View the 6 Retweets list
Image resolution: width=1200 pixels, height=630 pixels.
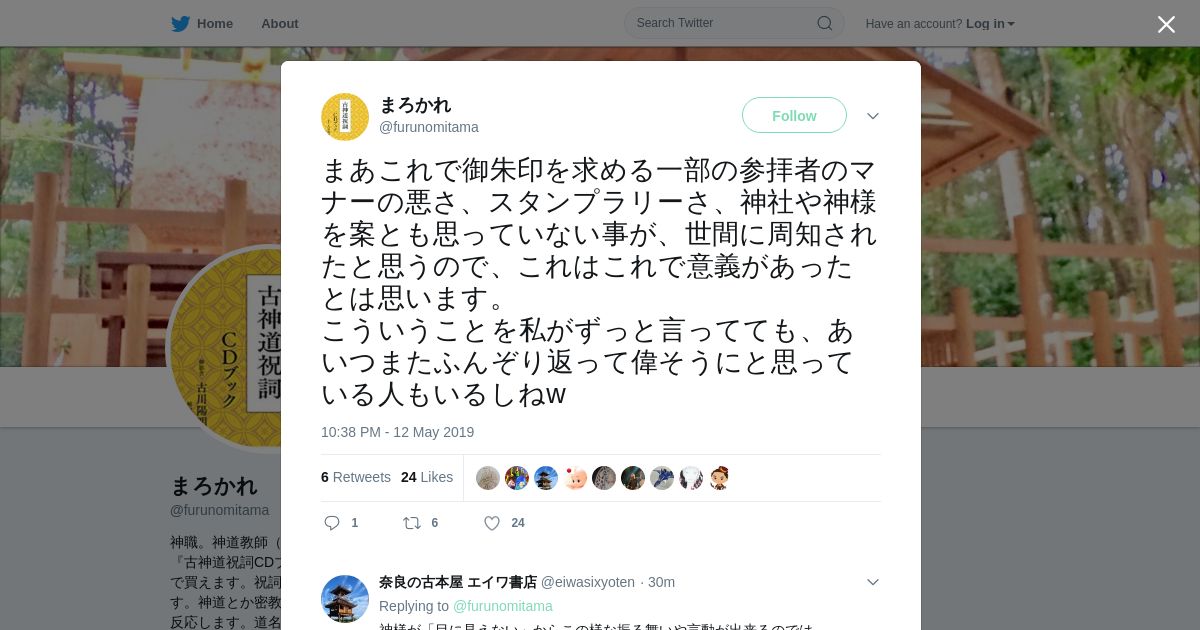356,477
